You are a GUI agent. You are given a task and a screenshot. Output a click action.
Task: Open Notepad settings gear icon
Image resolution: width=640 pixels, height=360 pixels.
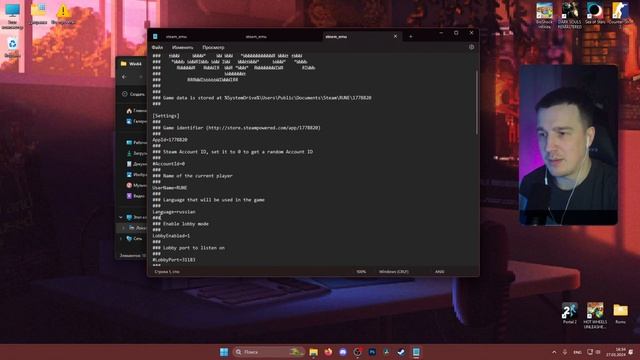(471, 47)
